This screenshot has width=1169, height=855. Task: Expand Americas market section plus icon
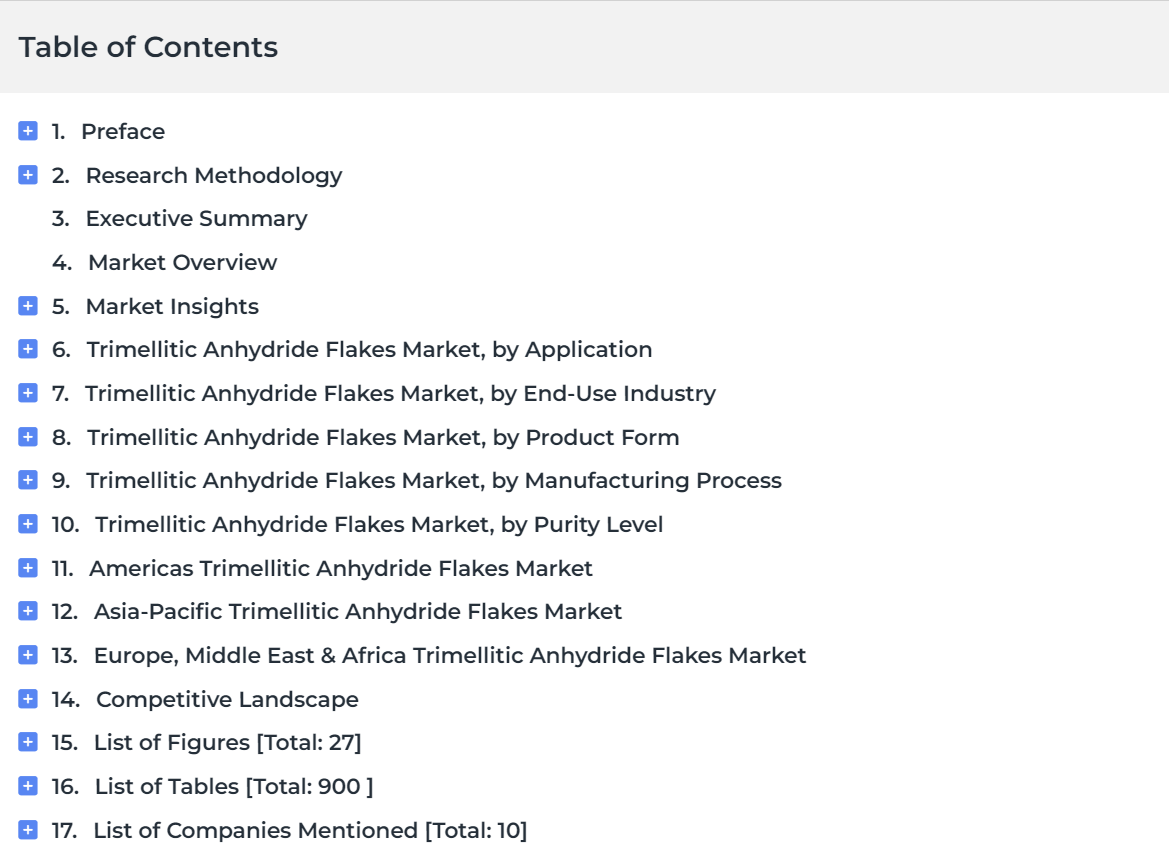pos(28,568)
